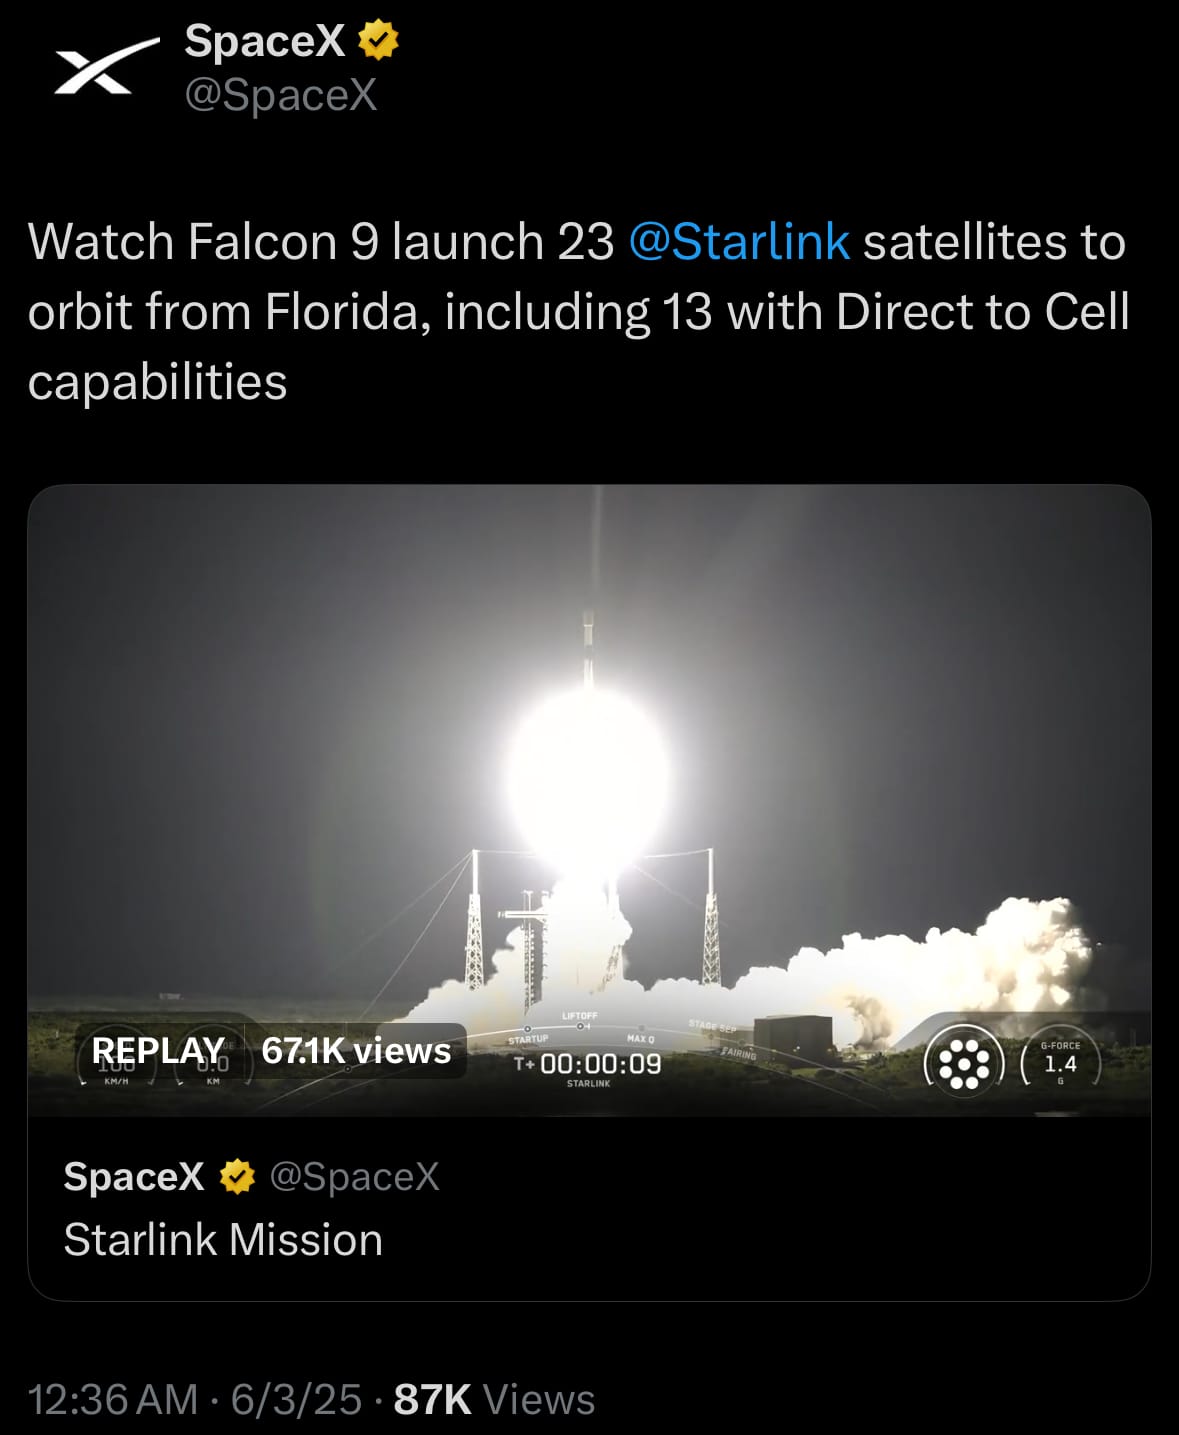Open the @SpaceX handle in broadcast card
The height and width of the screenshot is (1435, 1179).
click(x=355, y=1177)
